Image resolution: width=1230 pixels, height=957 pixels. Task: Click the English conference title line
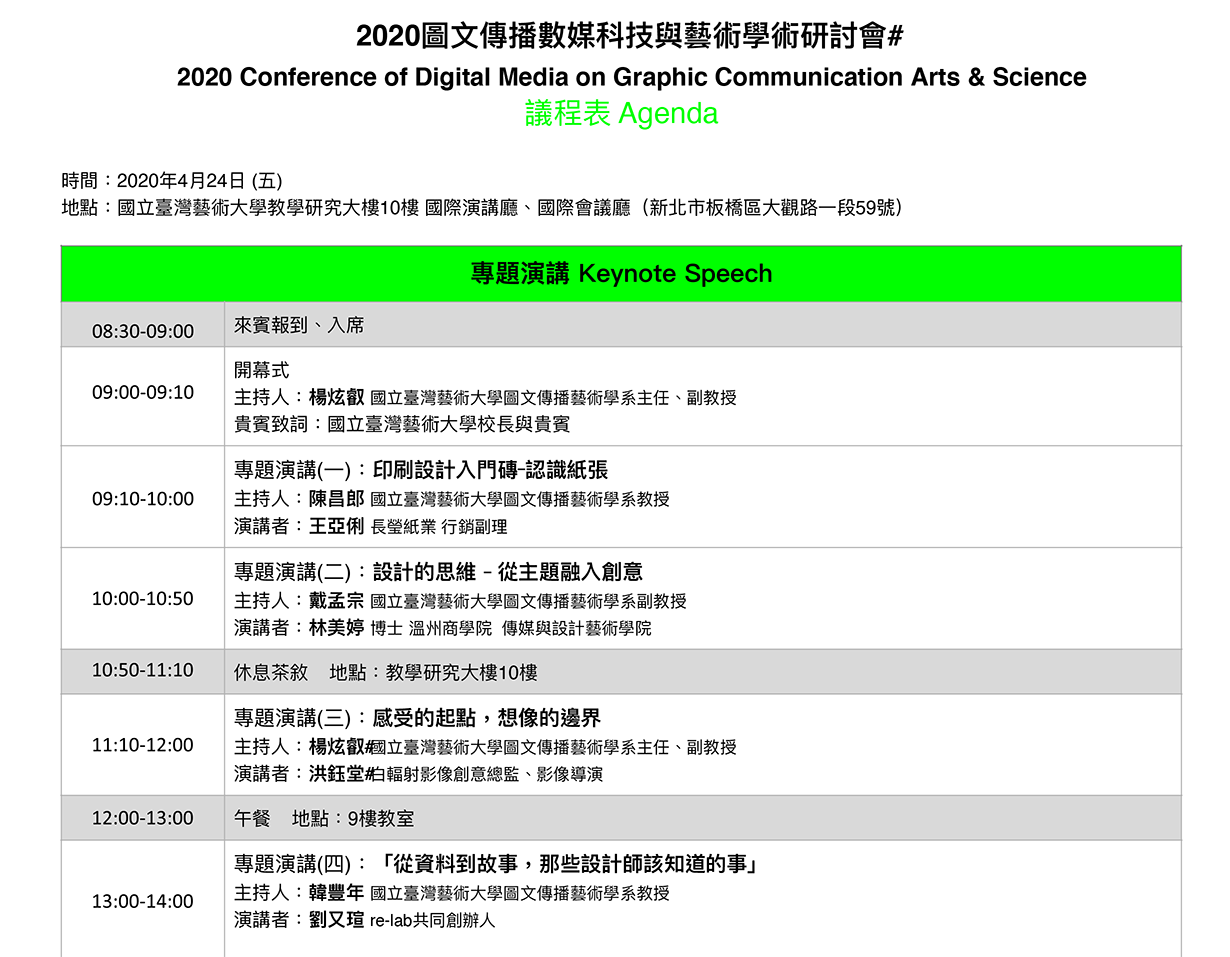[x=631, y=77]
